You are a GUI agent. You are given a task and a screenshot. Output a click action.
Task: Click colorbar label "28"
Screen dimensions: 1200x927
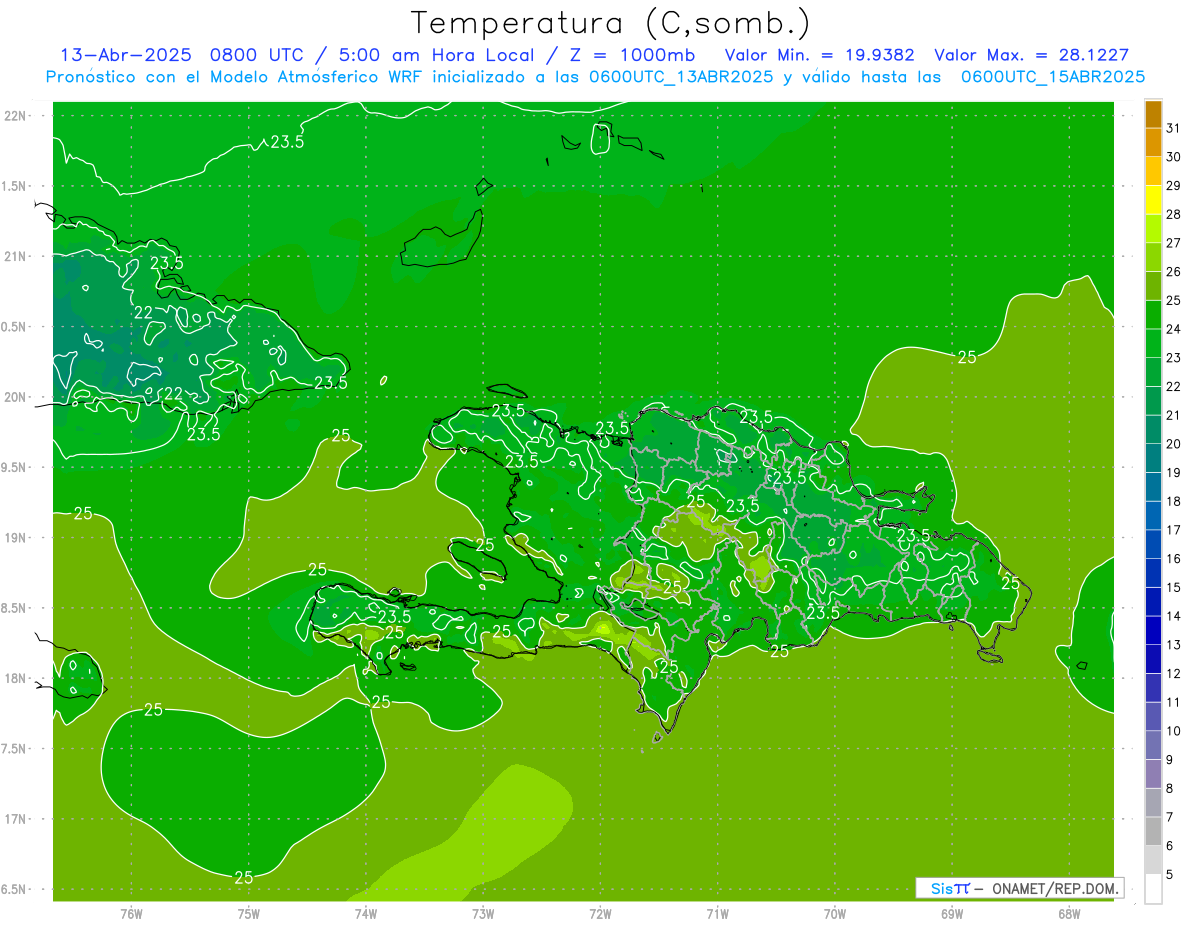(1174, 214)
